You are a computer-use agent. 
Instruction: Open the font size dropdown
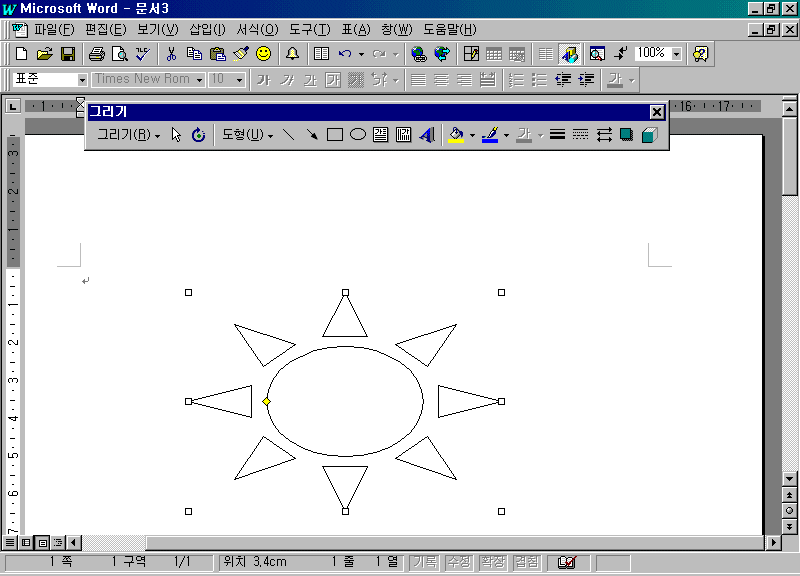[x=239, y=80]
